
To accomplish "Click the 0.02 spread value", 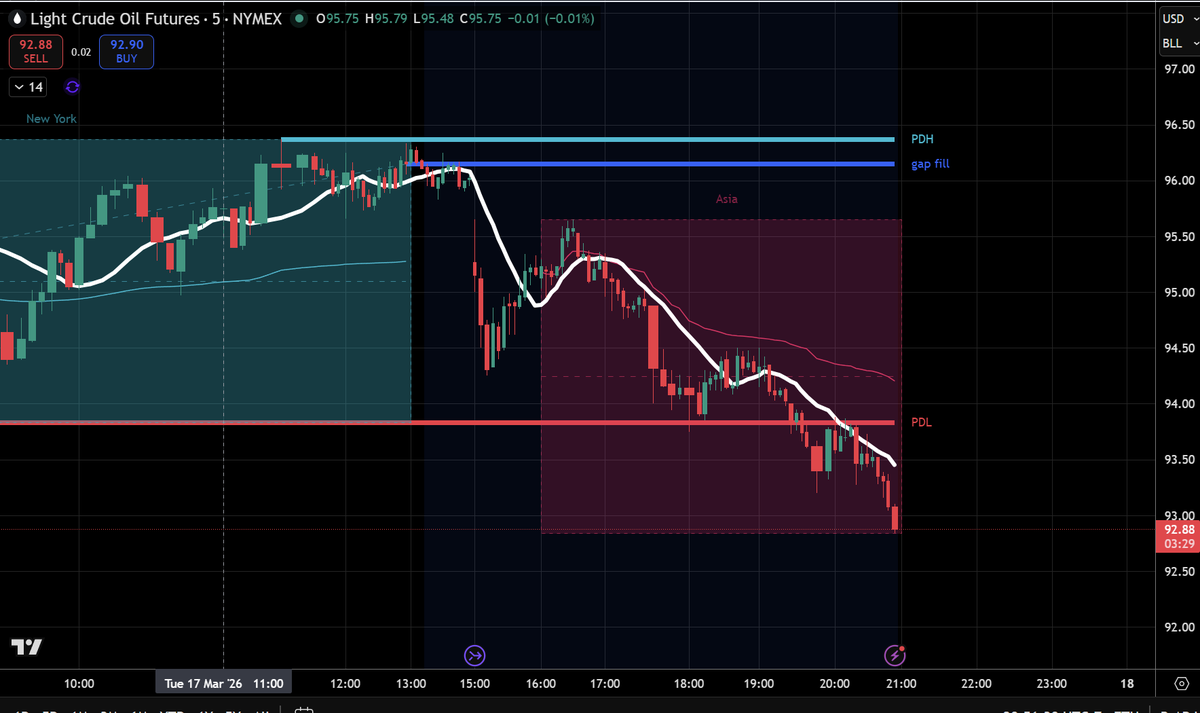I will coord(81,51).
